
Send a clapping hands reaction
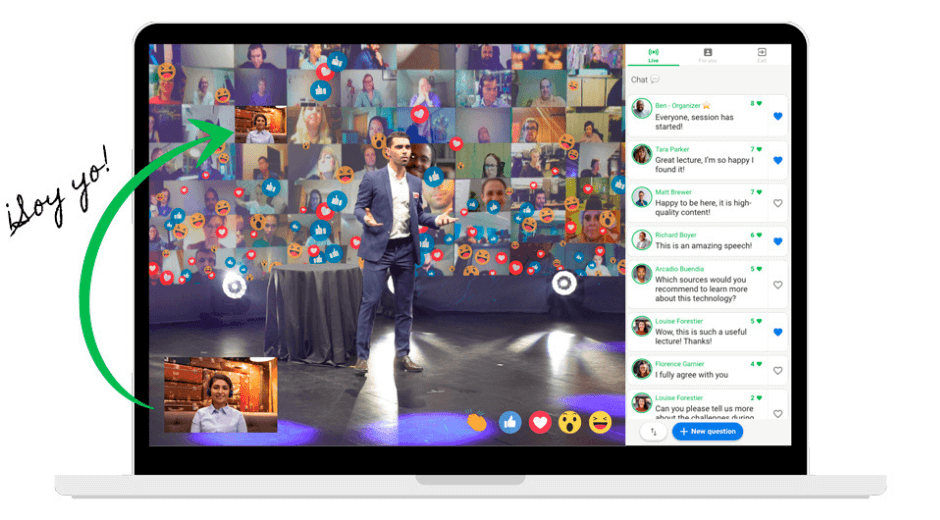478,422
